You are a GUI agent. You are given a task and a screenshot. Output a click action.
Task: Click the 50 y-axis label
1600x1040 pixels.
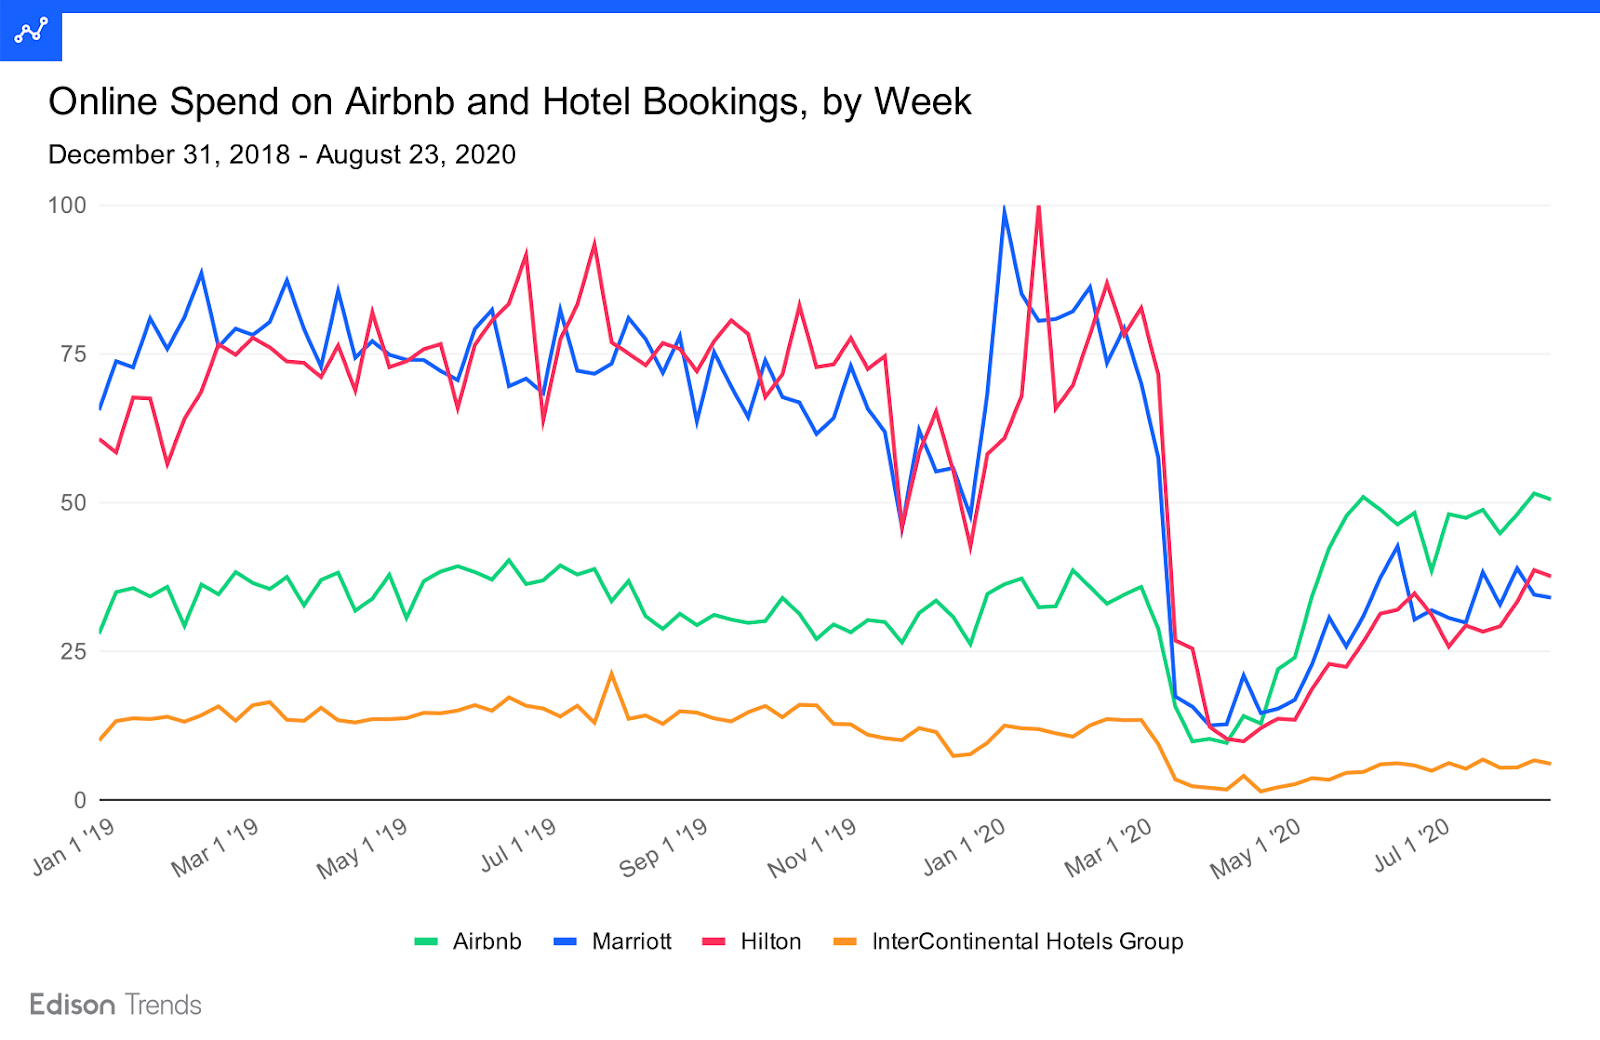click(74, 503)
